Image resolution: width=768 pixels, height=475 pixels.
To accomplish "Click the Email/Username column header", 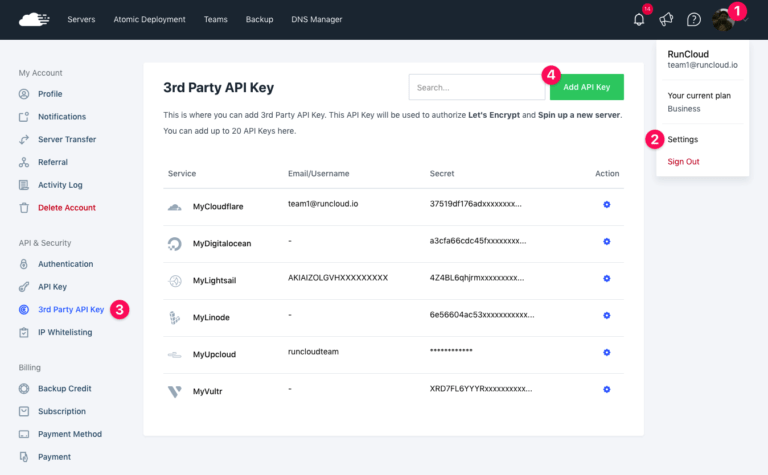I will [318, 173].
